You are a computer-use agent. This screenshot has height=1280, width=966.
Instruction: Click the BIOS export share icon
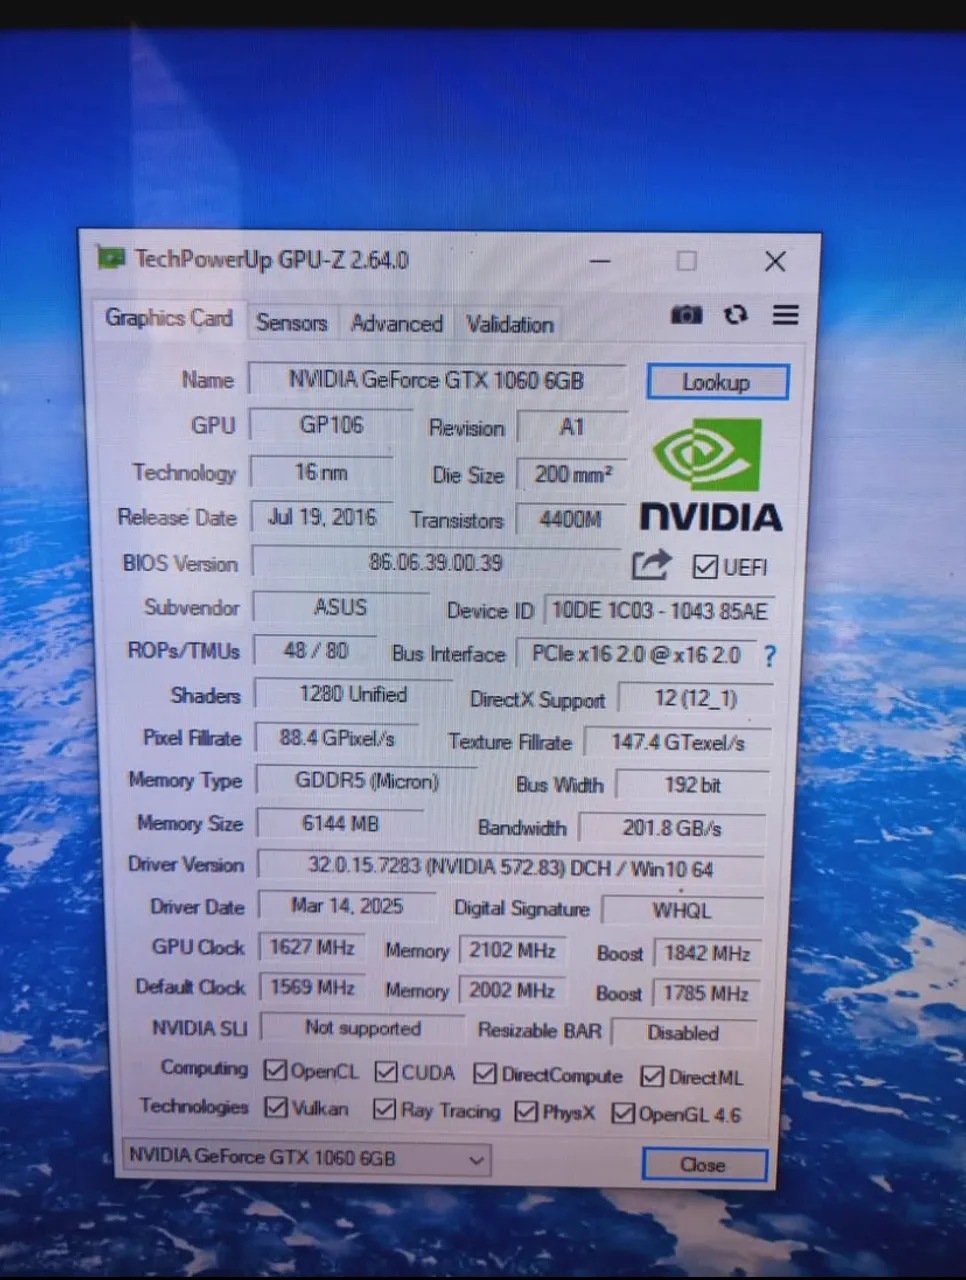651,565
